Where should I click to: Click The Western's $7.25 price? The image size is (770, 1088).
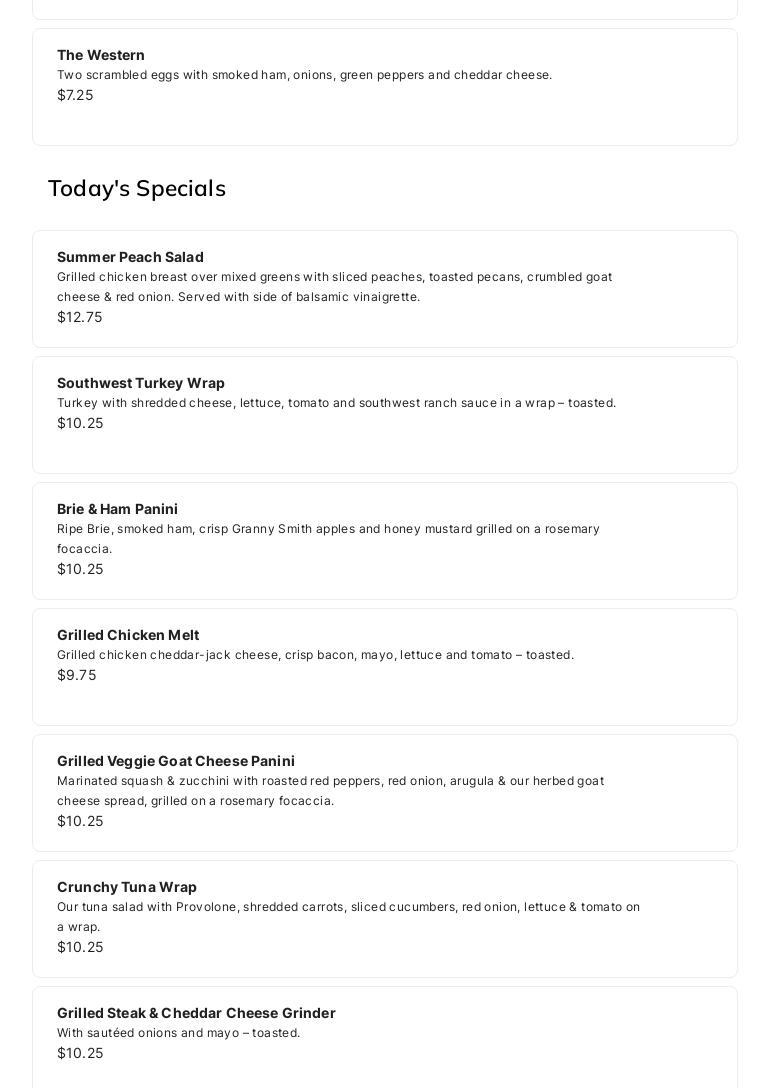(x=75, y=95)
